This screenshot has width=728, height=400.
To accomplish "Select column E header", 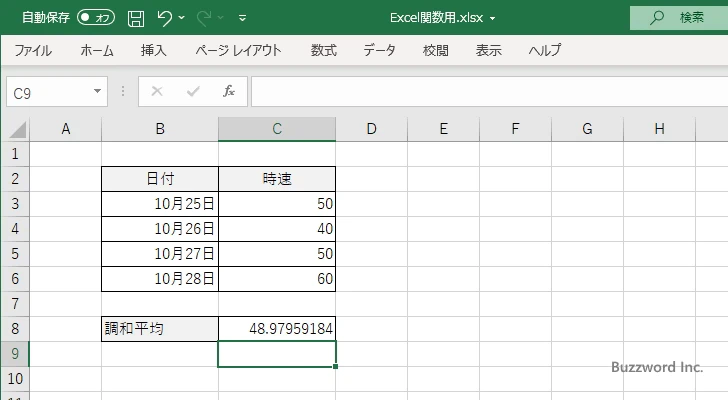I will click(443, 129).
